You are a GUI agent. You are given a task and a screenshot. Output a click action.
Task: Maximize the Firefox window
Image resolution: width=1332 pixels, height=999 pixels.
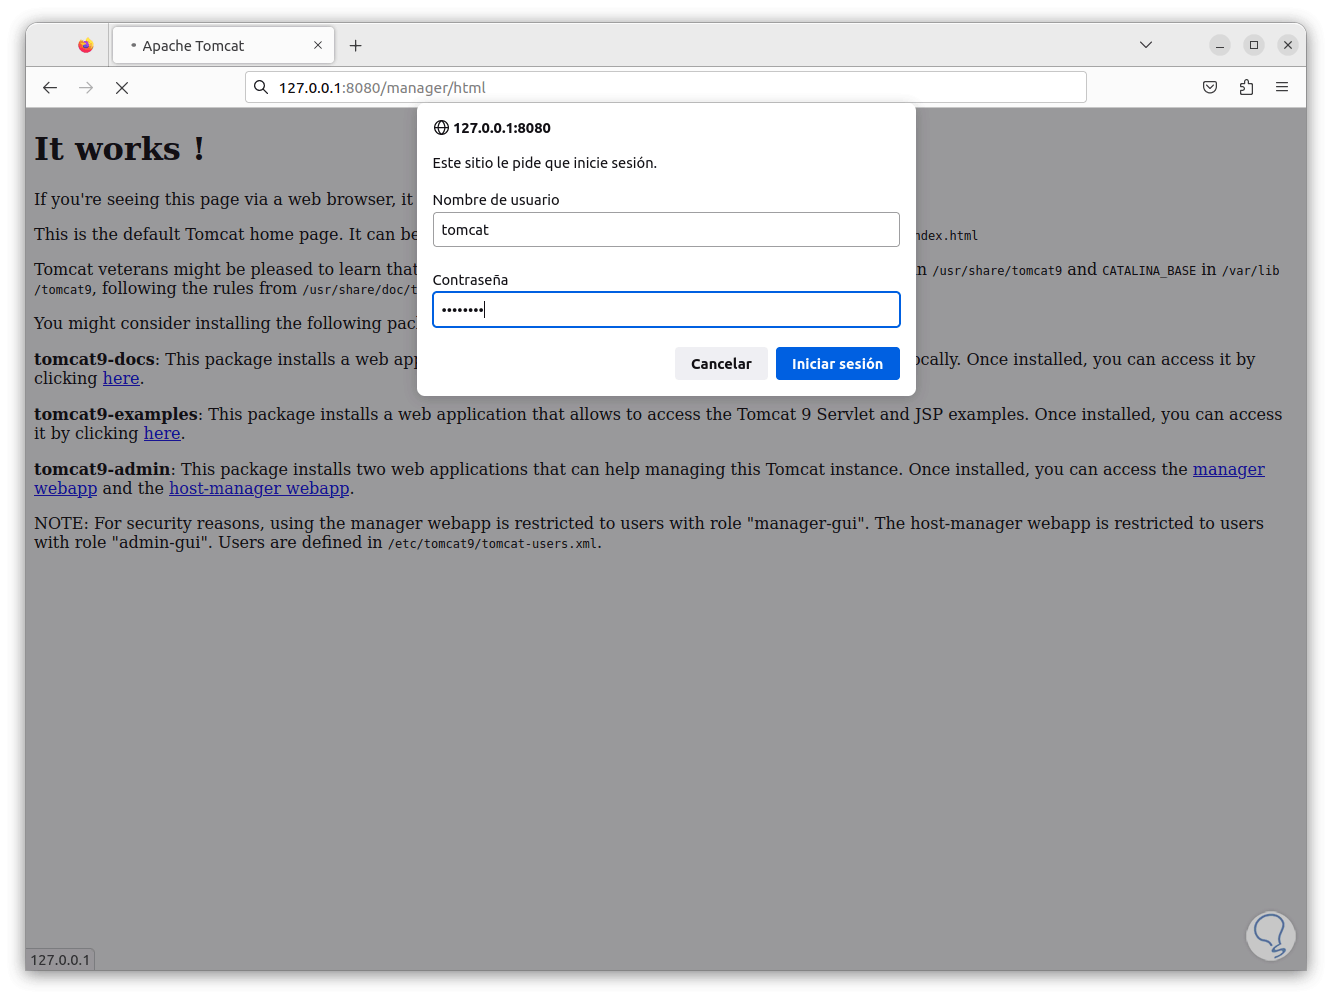pos(1254,45)
